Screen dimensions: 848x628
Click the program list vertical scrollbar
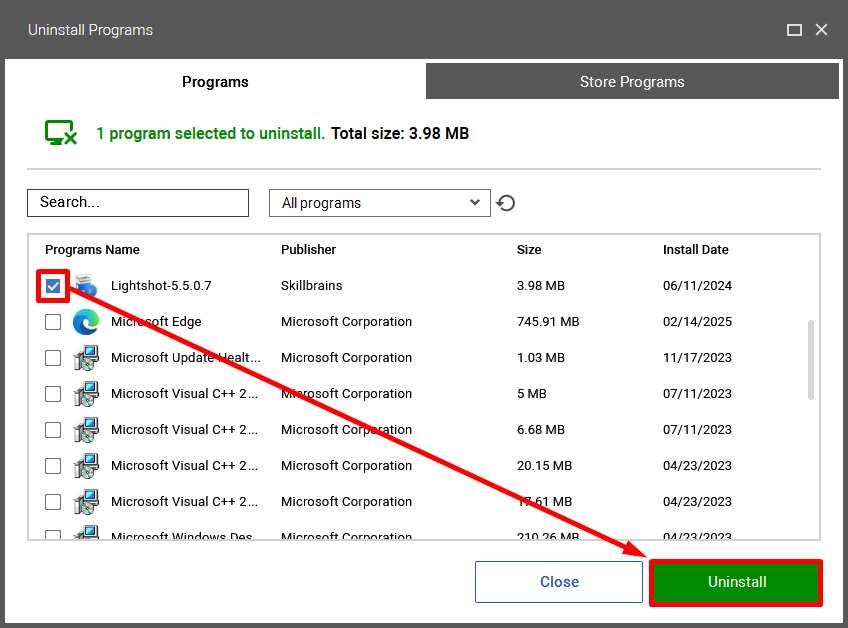click(x=811, y=360)
